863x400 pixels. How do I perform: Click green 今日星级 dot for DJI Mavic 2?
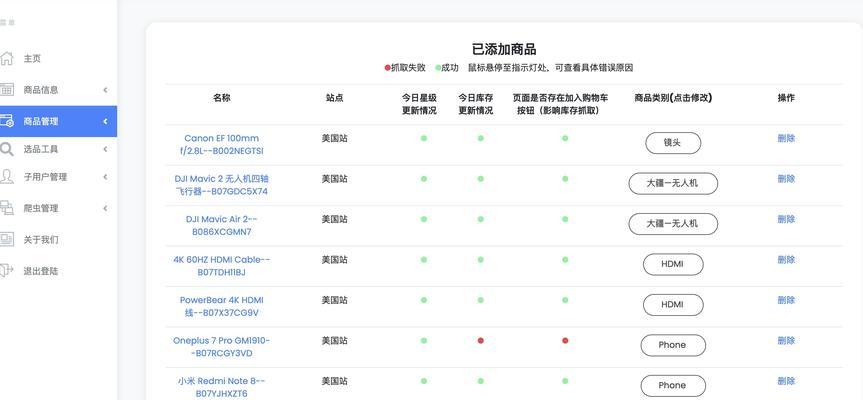pos(424,179)
